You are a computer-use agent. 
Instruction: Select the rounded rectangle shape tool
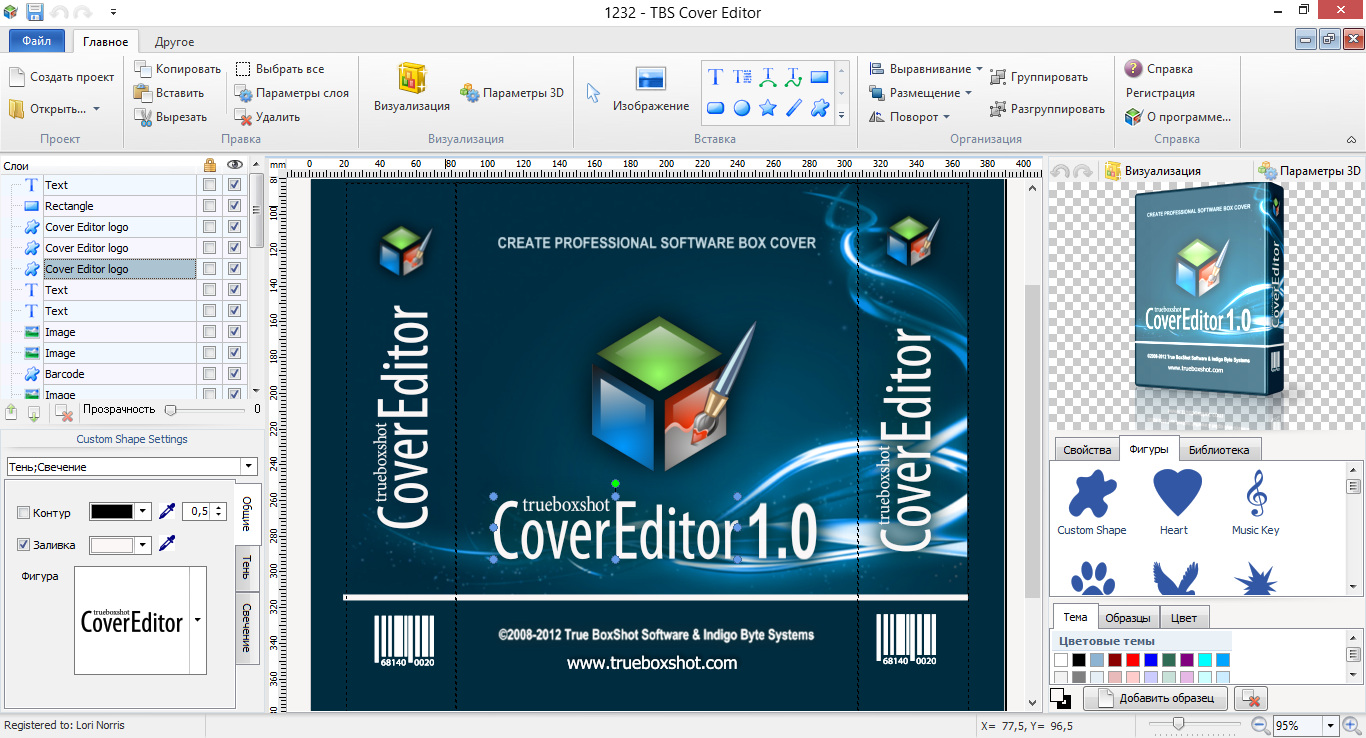pyautogui.click(x=716, y=108)
